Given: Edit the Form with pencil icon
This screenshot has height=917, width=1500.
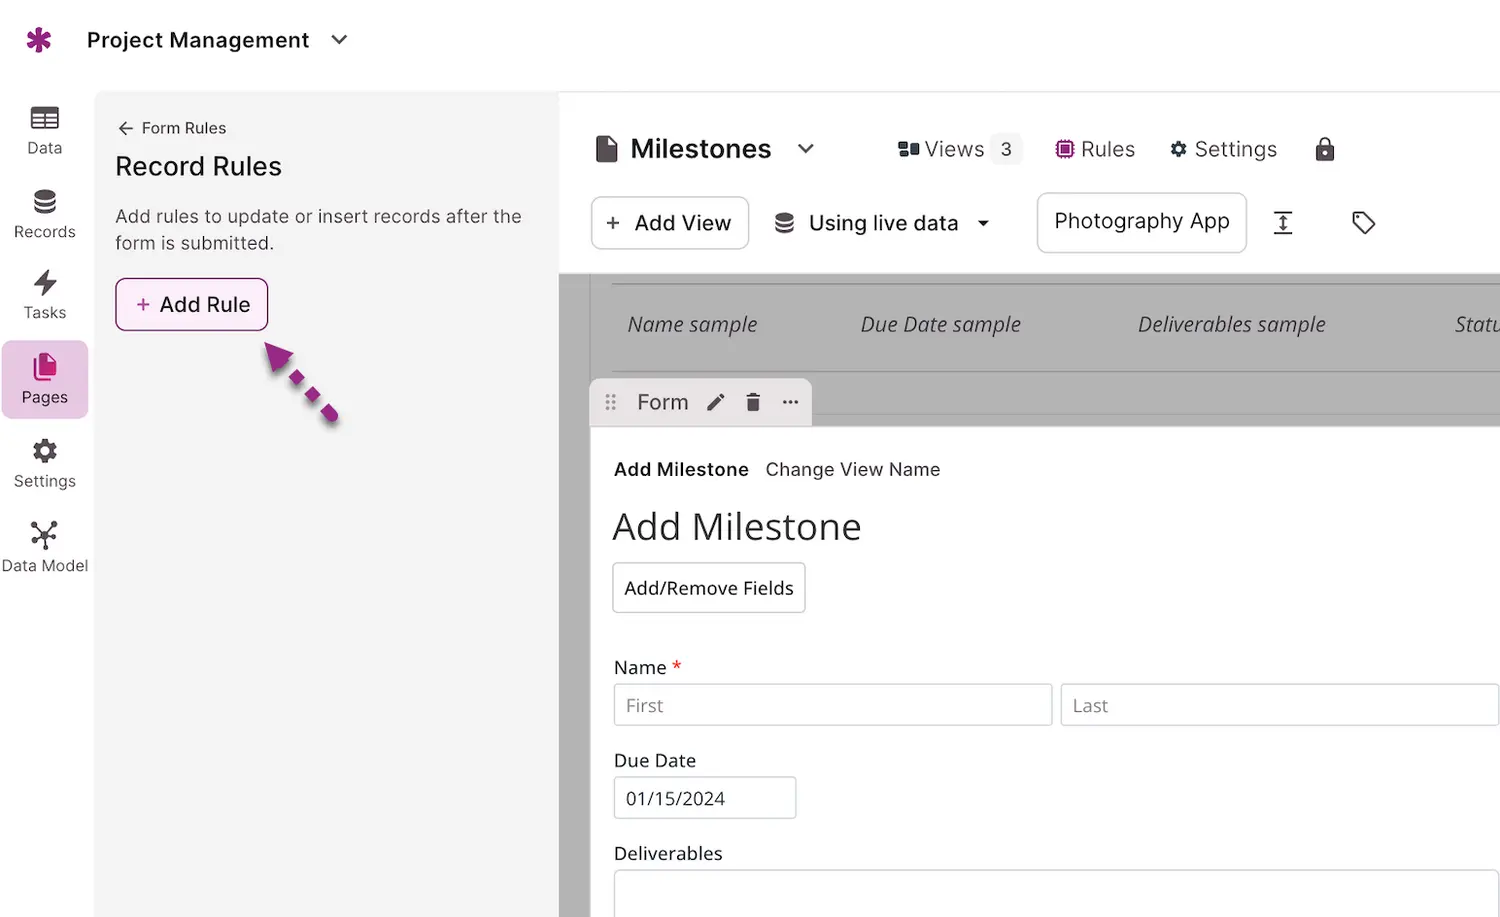Looking at the screenshot, I should (x=715, y=402).
